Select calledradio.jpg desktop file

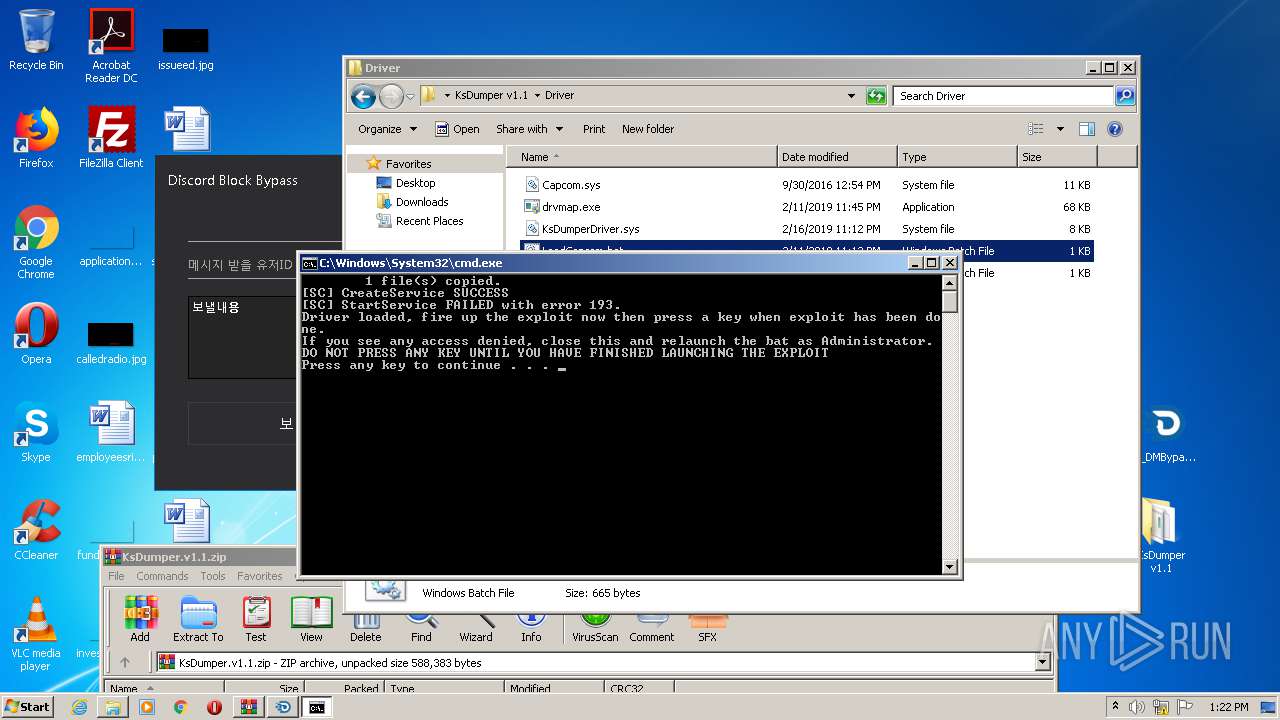[x=111, y=343]
